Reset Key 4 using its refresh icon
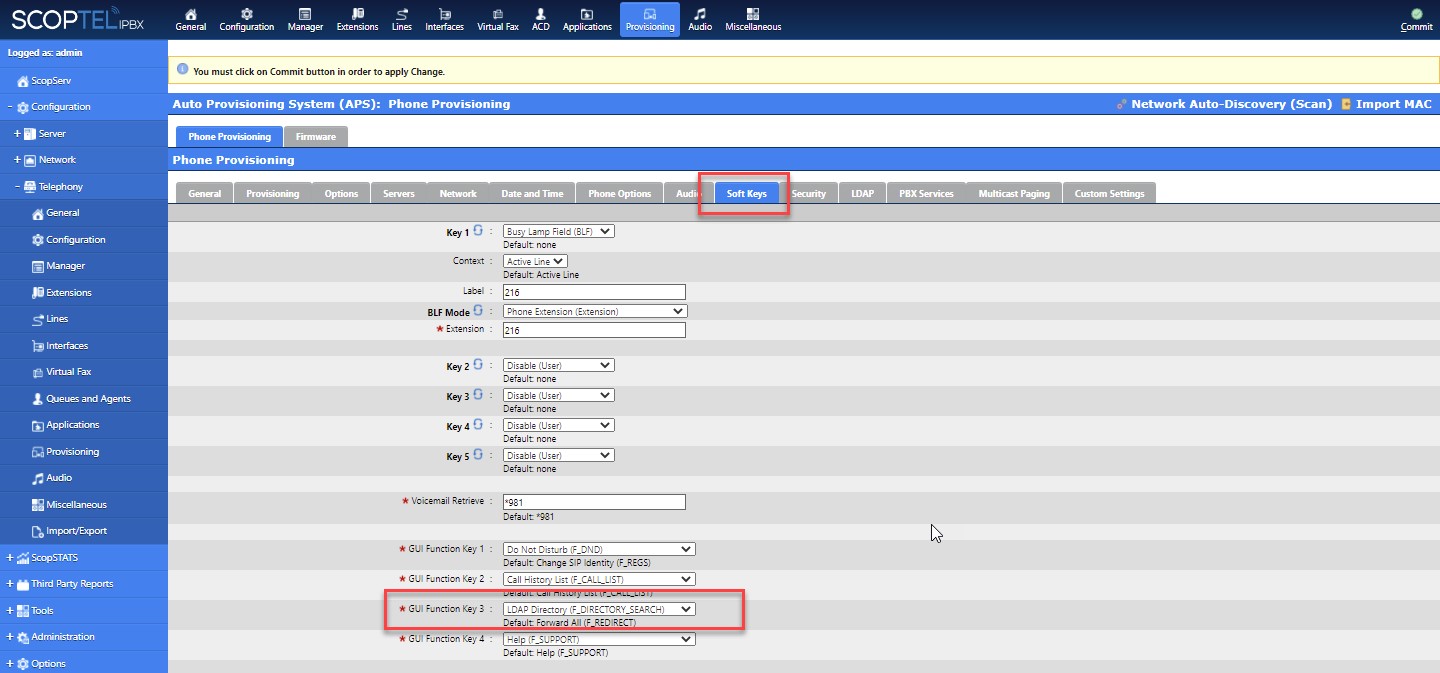 [x=478, y=425]
